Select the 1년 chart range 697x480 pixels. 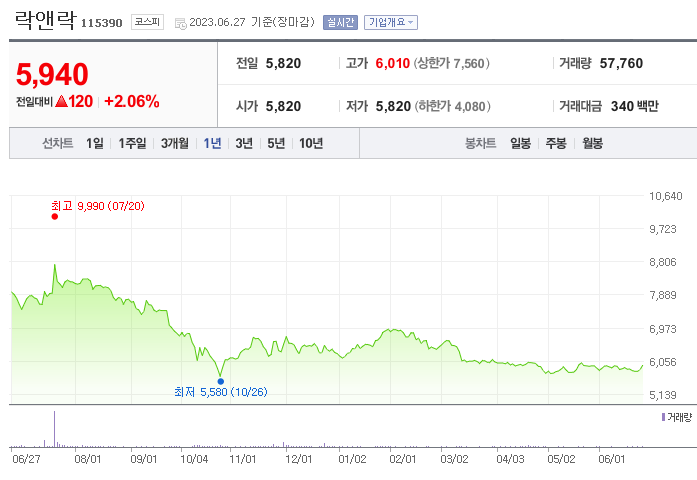[212, 143]
